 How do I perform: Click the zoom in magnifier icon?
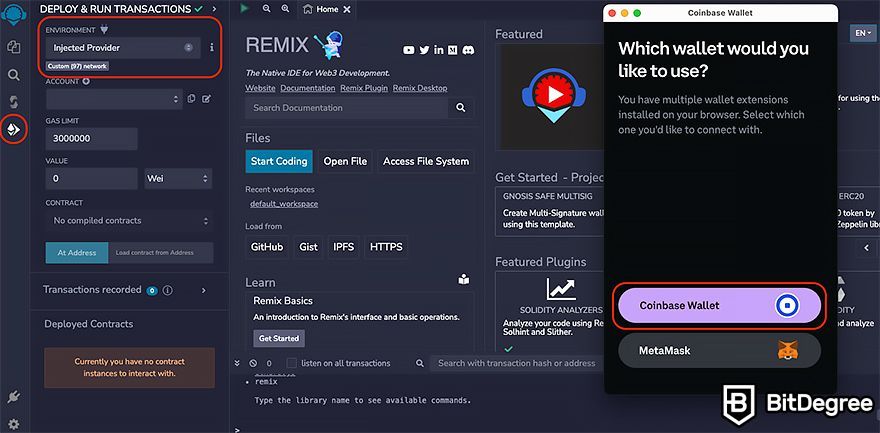(x=285, y=9)
